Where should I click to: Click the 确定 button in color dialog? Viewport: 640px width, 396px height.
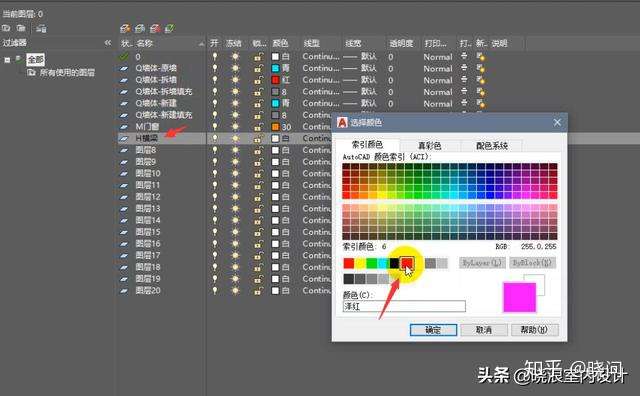coord(433,330)
